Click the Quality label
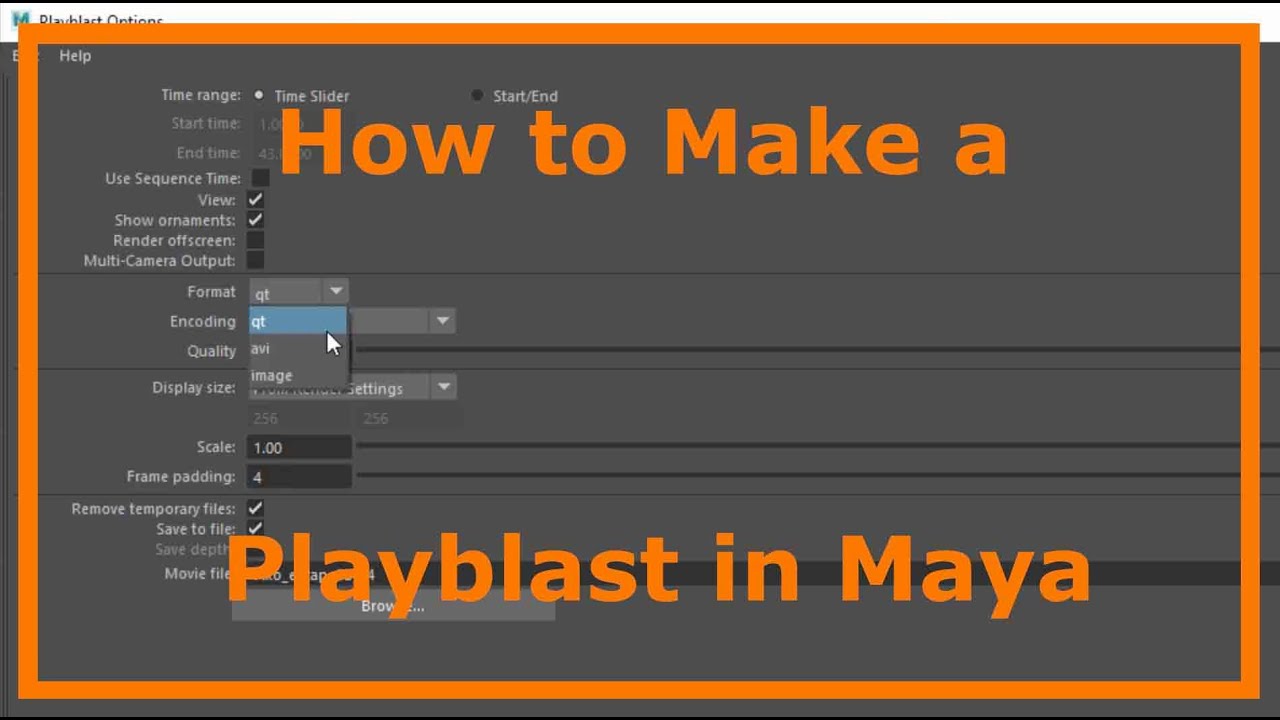1280x720 pixels. 211,351
